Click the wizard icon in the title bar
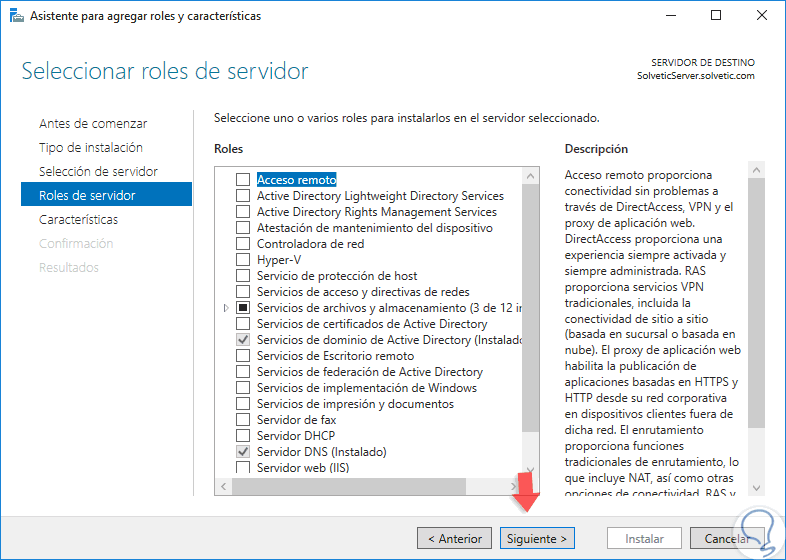 (17, 16)
